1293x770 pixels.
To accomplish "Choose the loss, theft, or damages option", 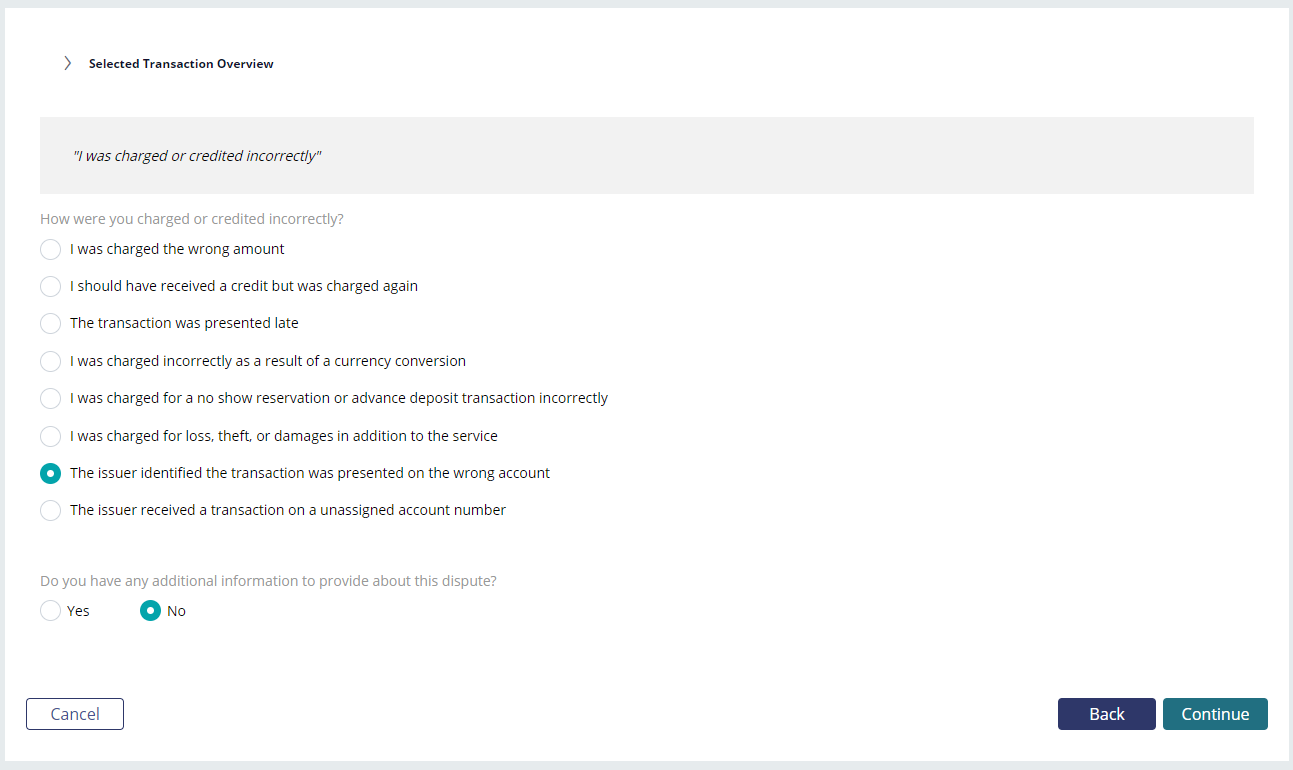I will tap(50, 436).
